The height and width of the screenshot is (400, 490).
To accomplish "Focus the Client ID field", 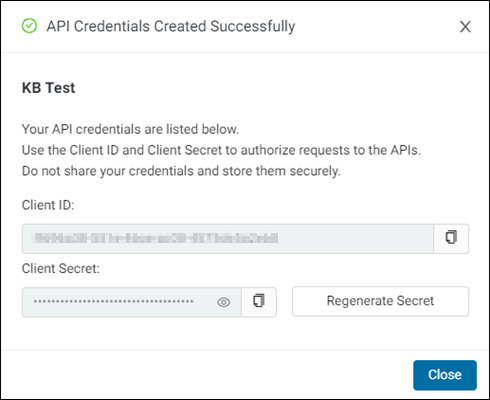I will (228, 239).
